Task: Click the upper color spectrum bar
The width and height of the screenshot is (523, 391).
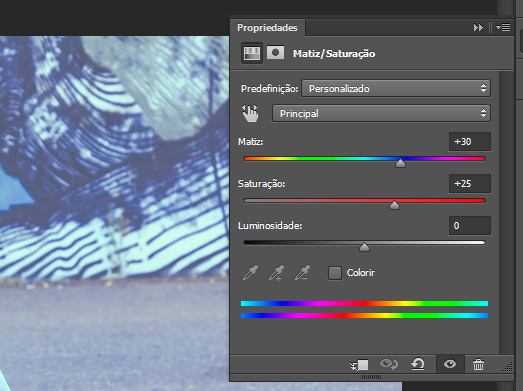Action: tap(364, 303)
